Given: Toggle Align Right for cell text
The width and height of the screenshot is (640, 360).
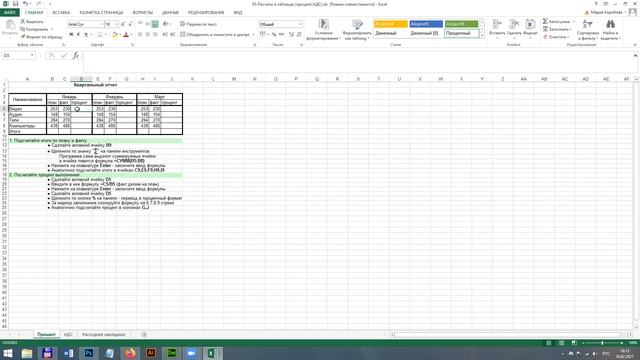Looking at the screenshot, I should point(155,35).
